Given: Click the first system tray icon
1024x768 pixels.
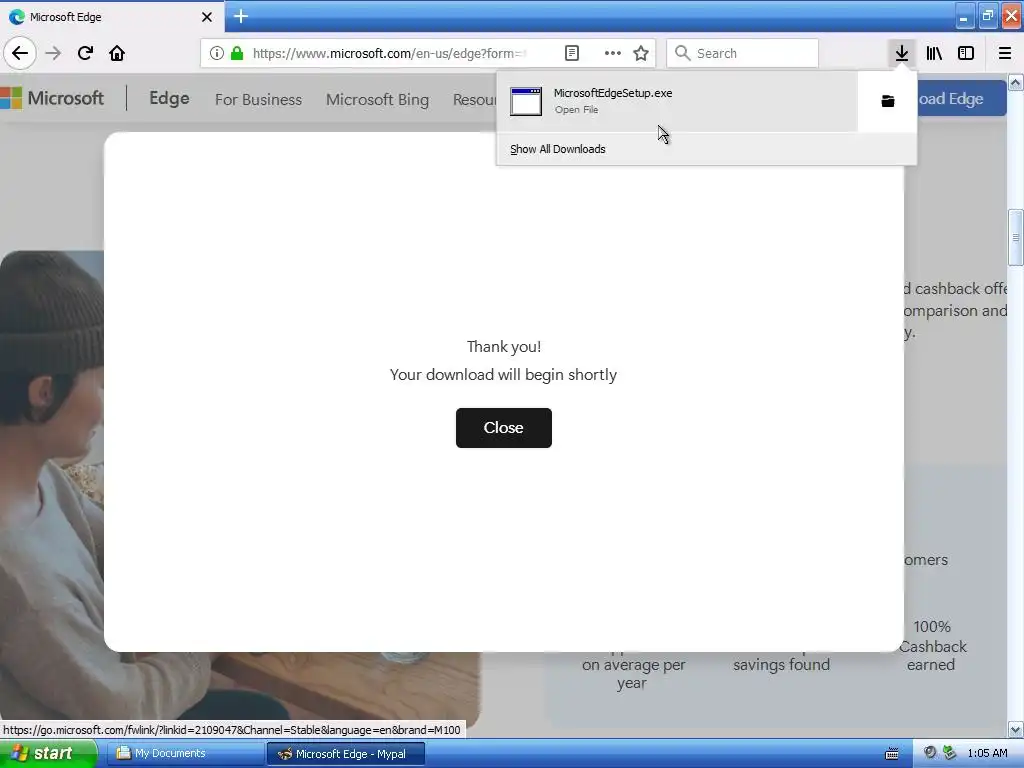Looking at the screenshot, I should pyautogui.click(x=930, y=753).
